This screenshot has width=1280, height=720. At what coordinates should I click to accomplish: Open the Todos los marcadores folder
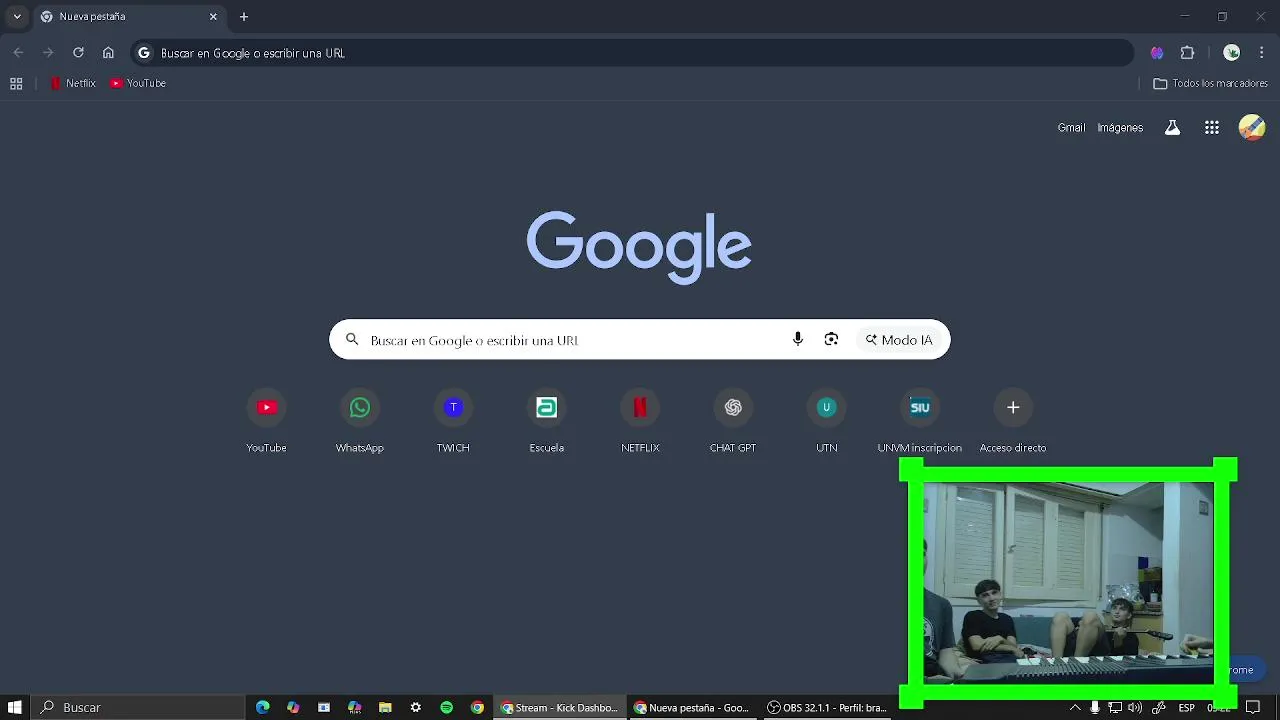point(1211,84)
